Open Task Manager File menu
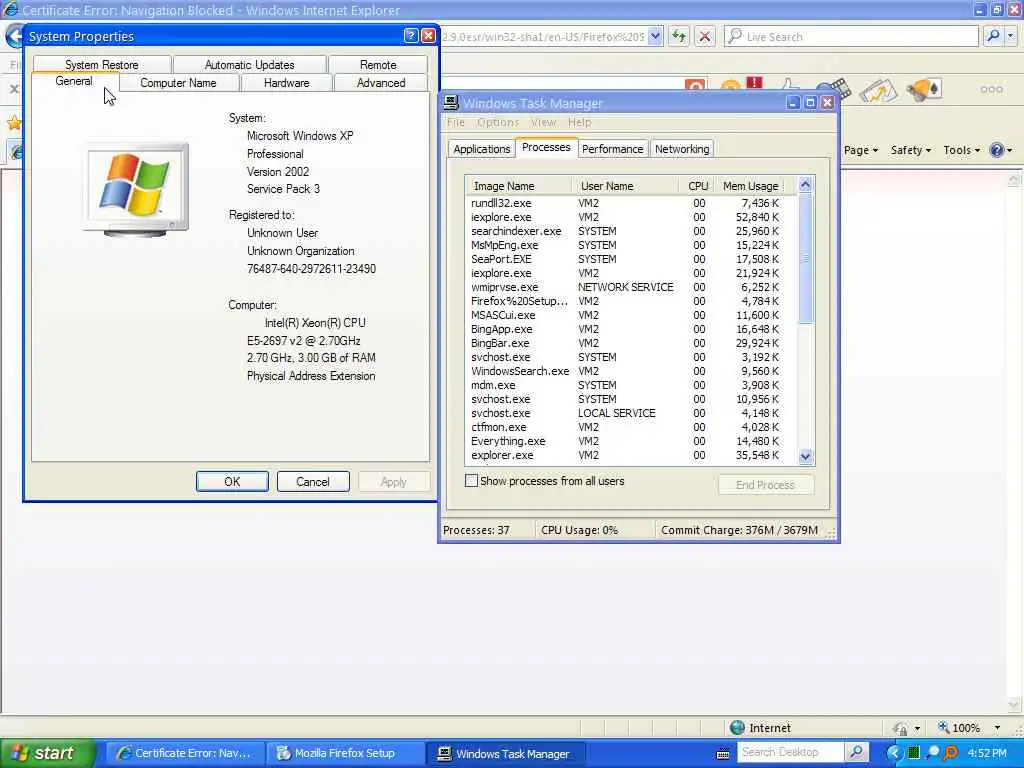 456,122
